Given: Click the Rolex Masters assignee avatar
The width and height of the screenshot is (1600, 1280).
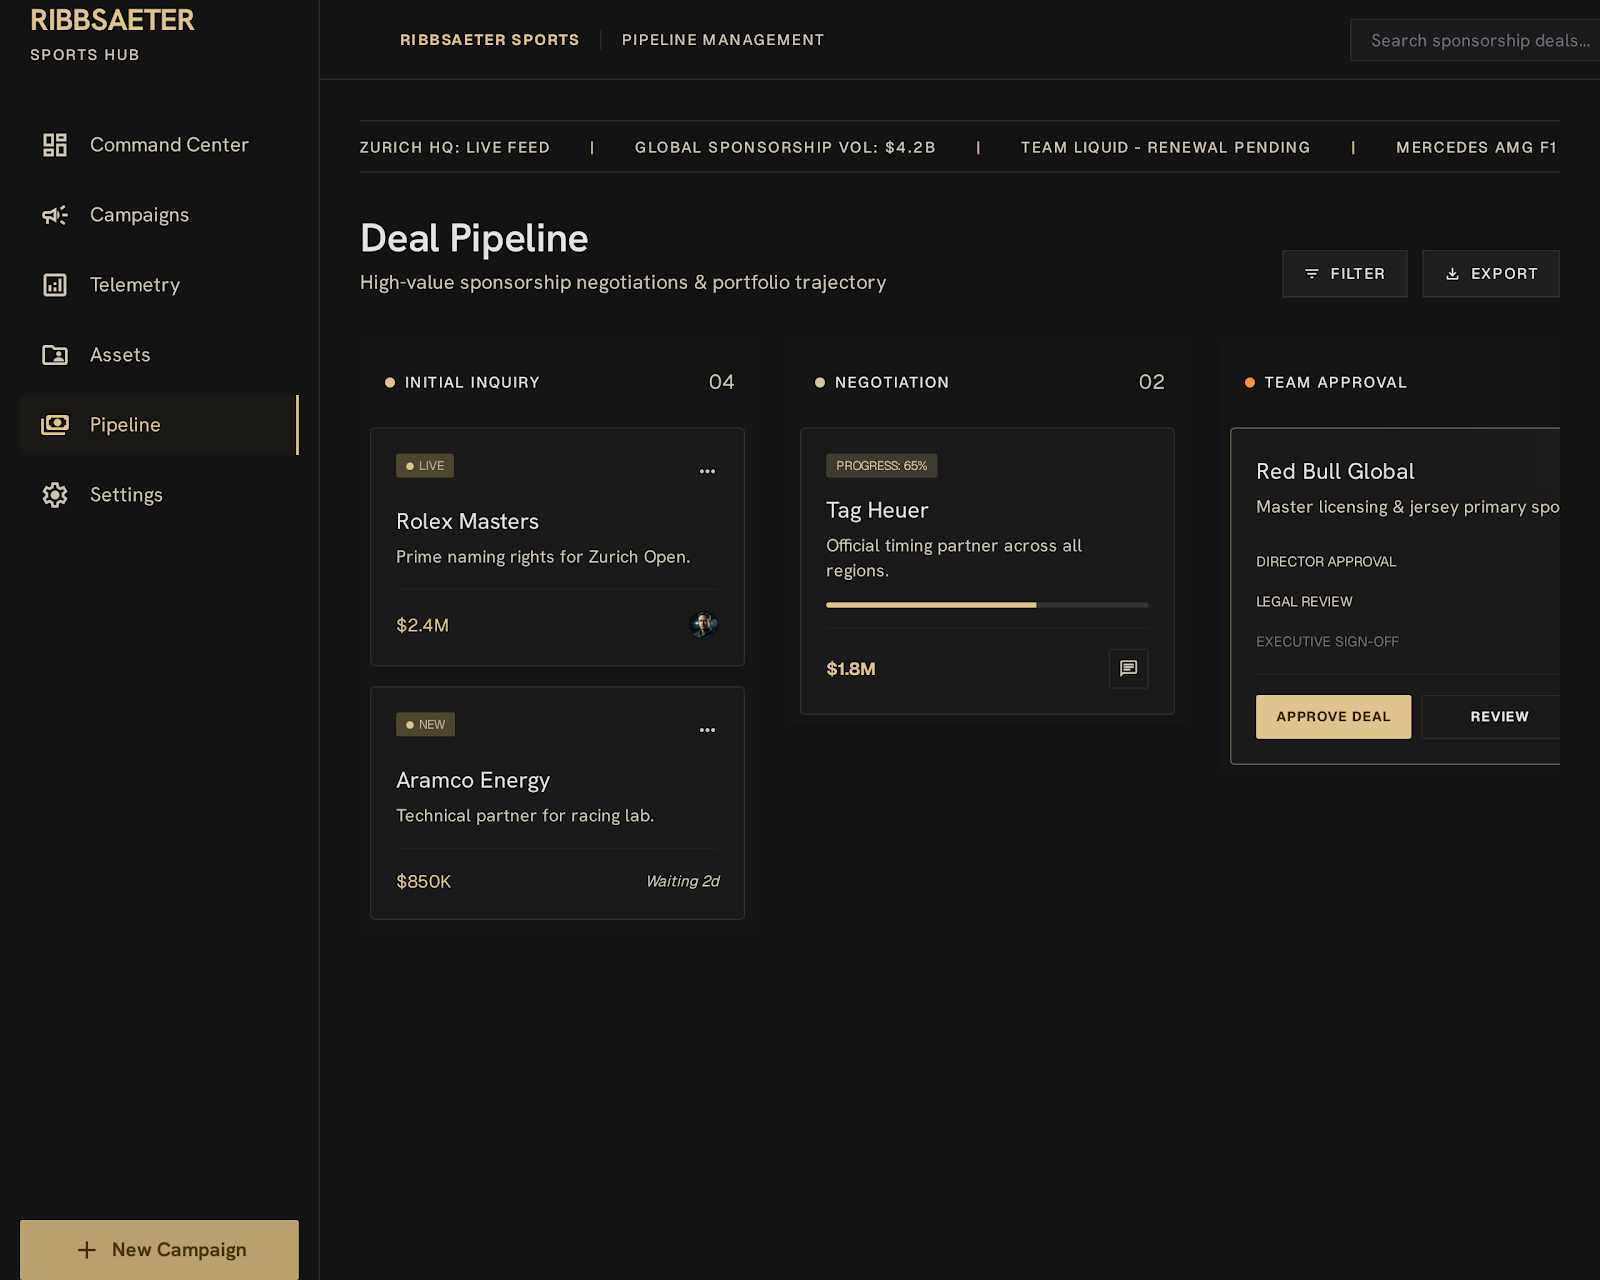Looking at the screenshot, I should point(704,625).
